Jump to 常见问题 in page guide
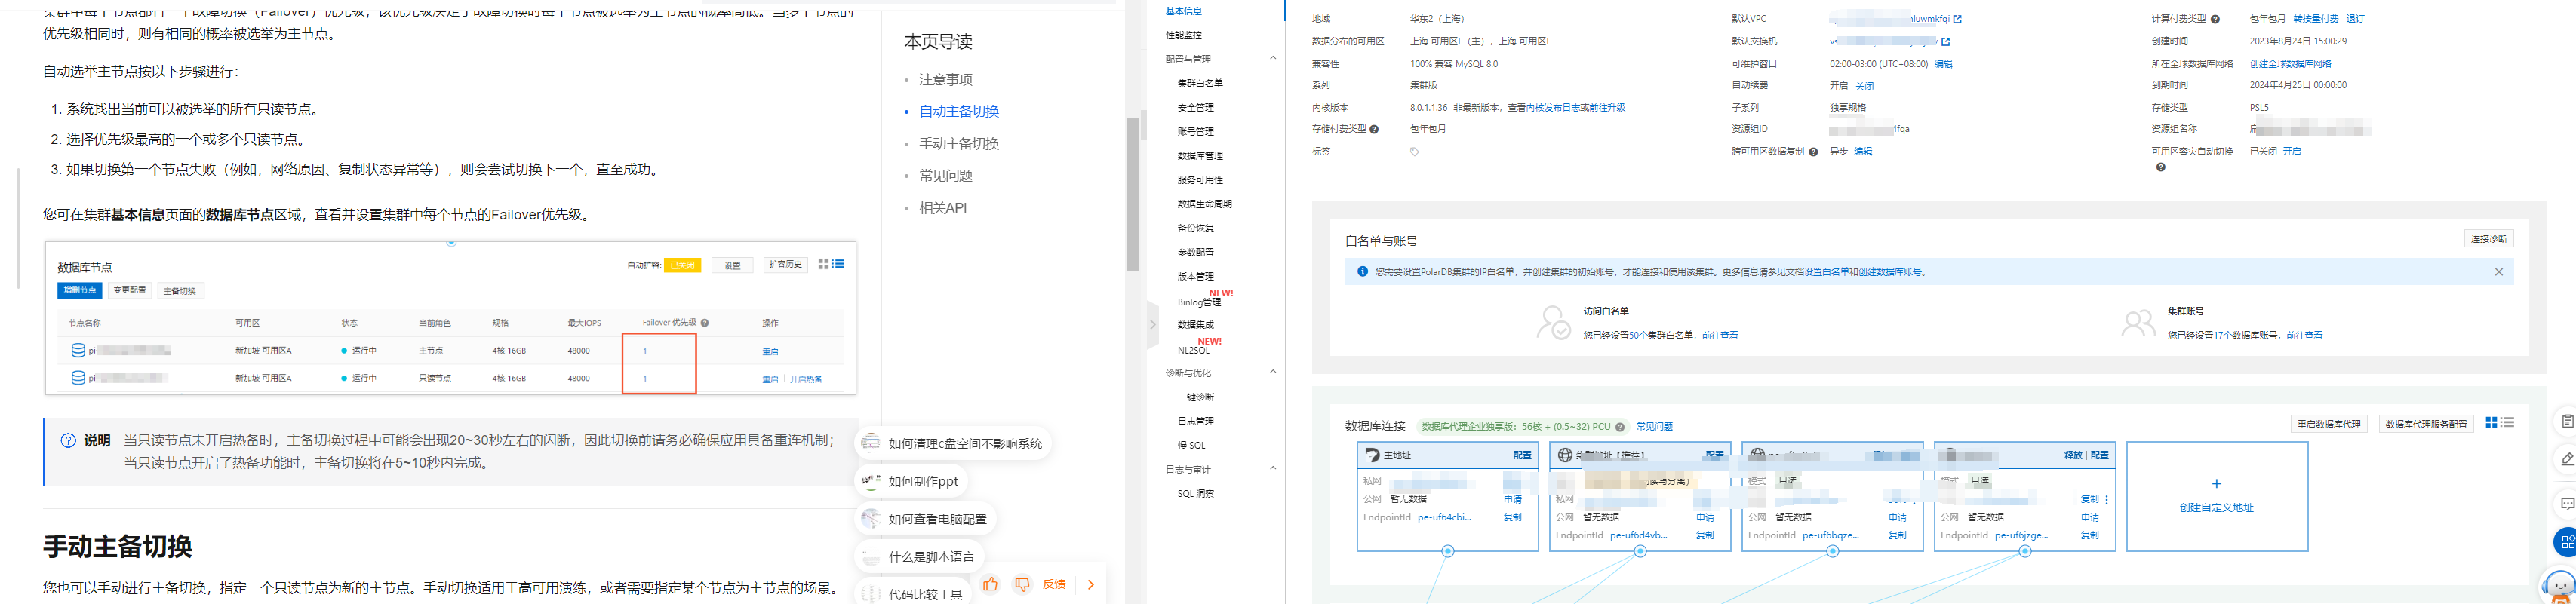The width and height of the screenshot is (2576, 604). pyautogui.click(x=946, y=176)
